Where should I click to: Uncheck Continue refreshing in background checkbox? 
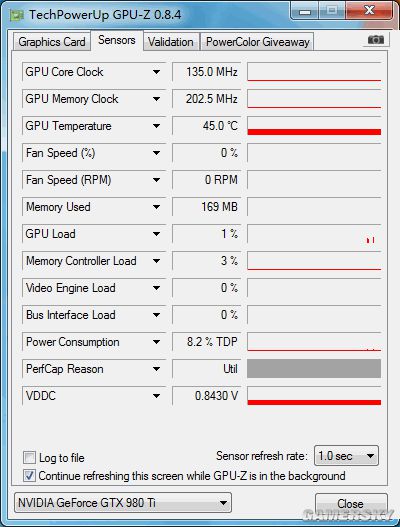point(29,476)
